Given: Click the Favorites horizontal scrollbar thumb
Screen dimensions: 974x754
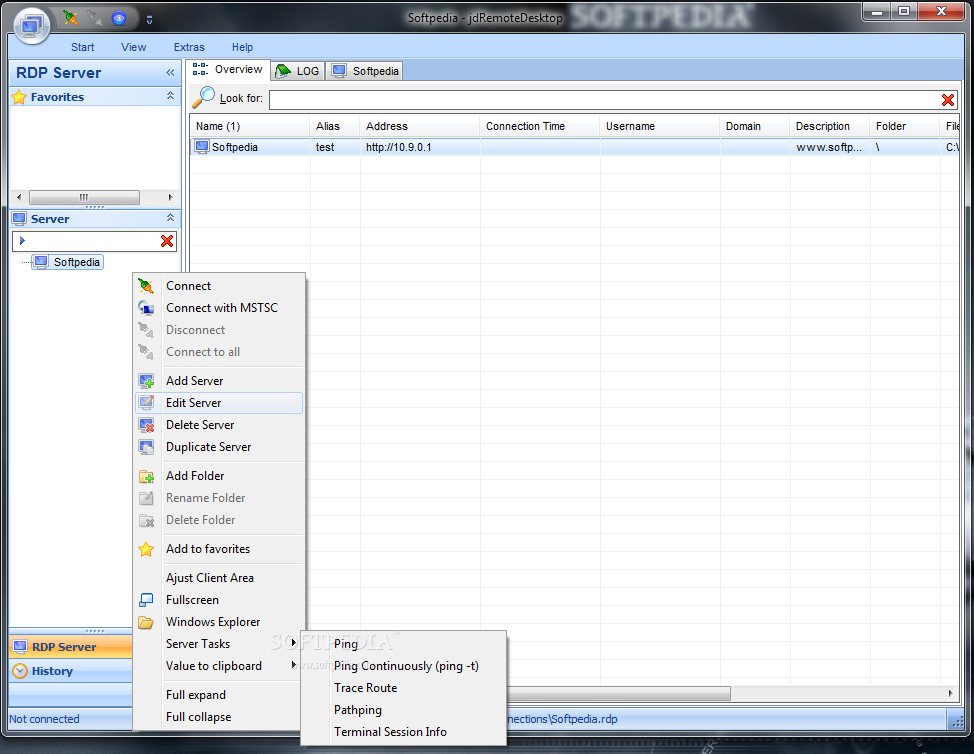Looking at the screenshot, I should pos(84,198).
